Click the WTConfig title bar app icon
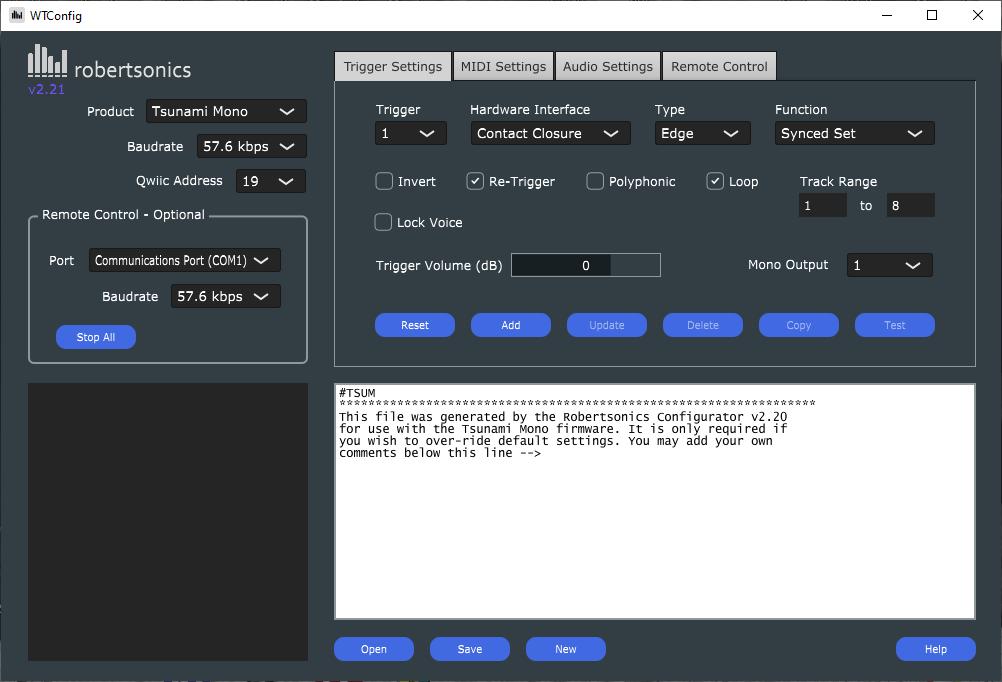 click(x=16, y=15)
